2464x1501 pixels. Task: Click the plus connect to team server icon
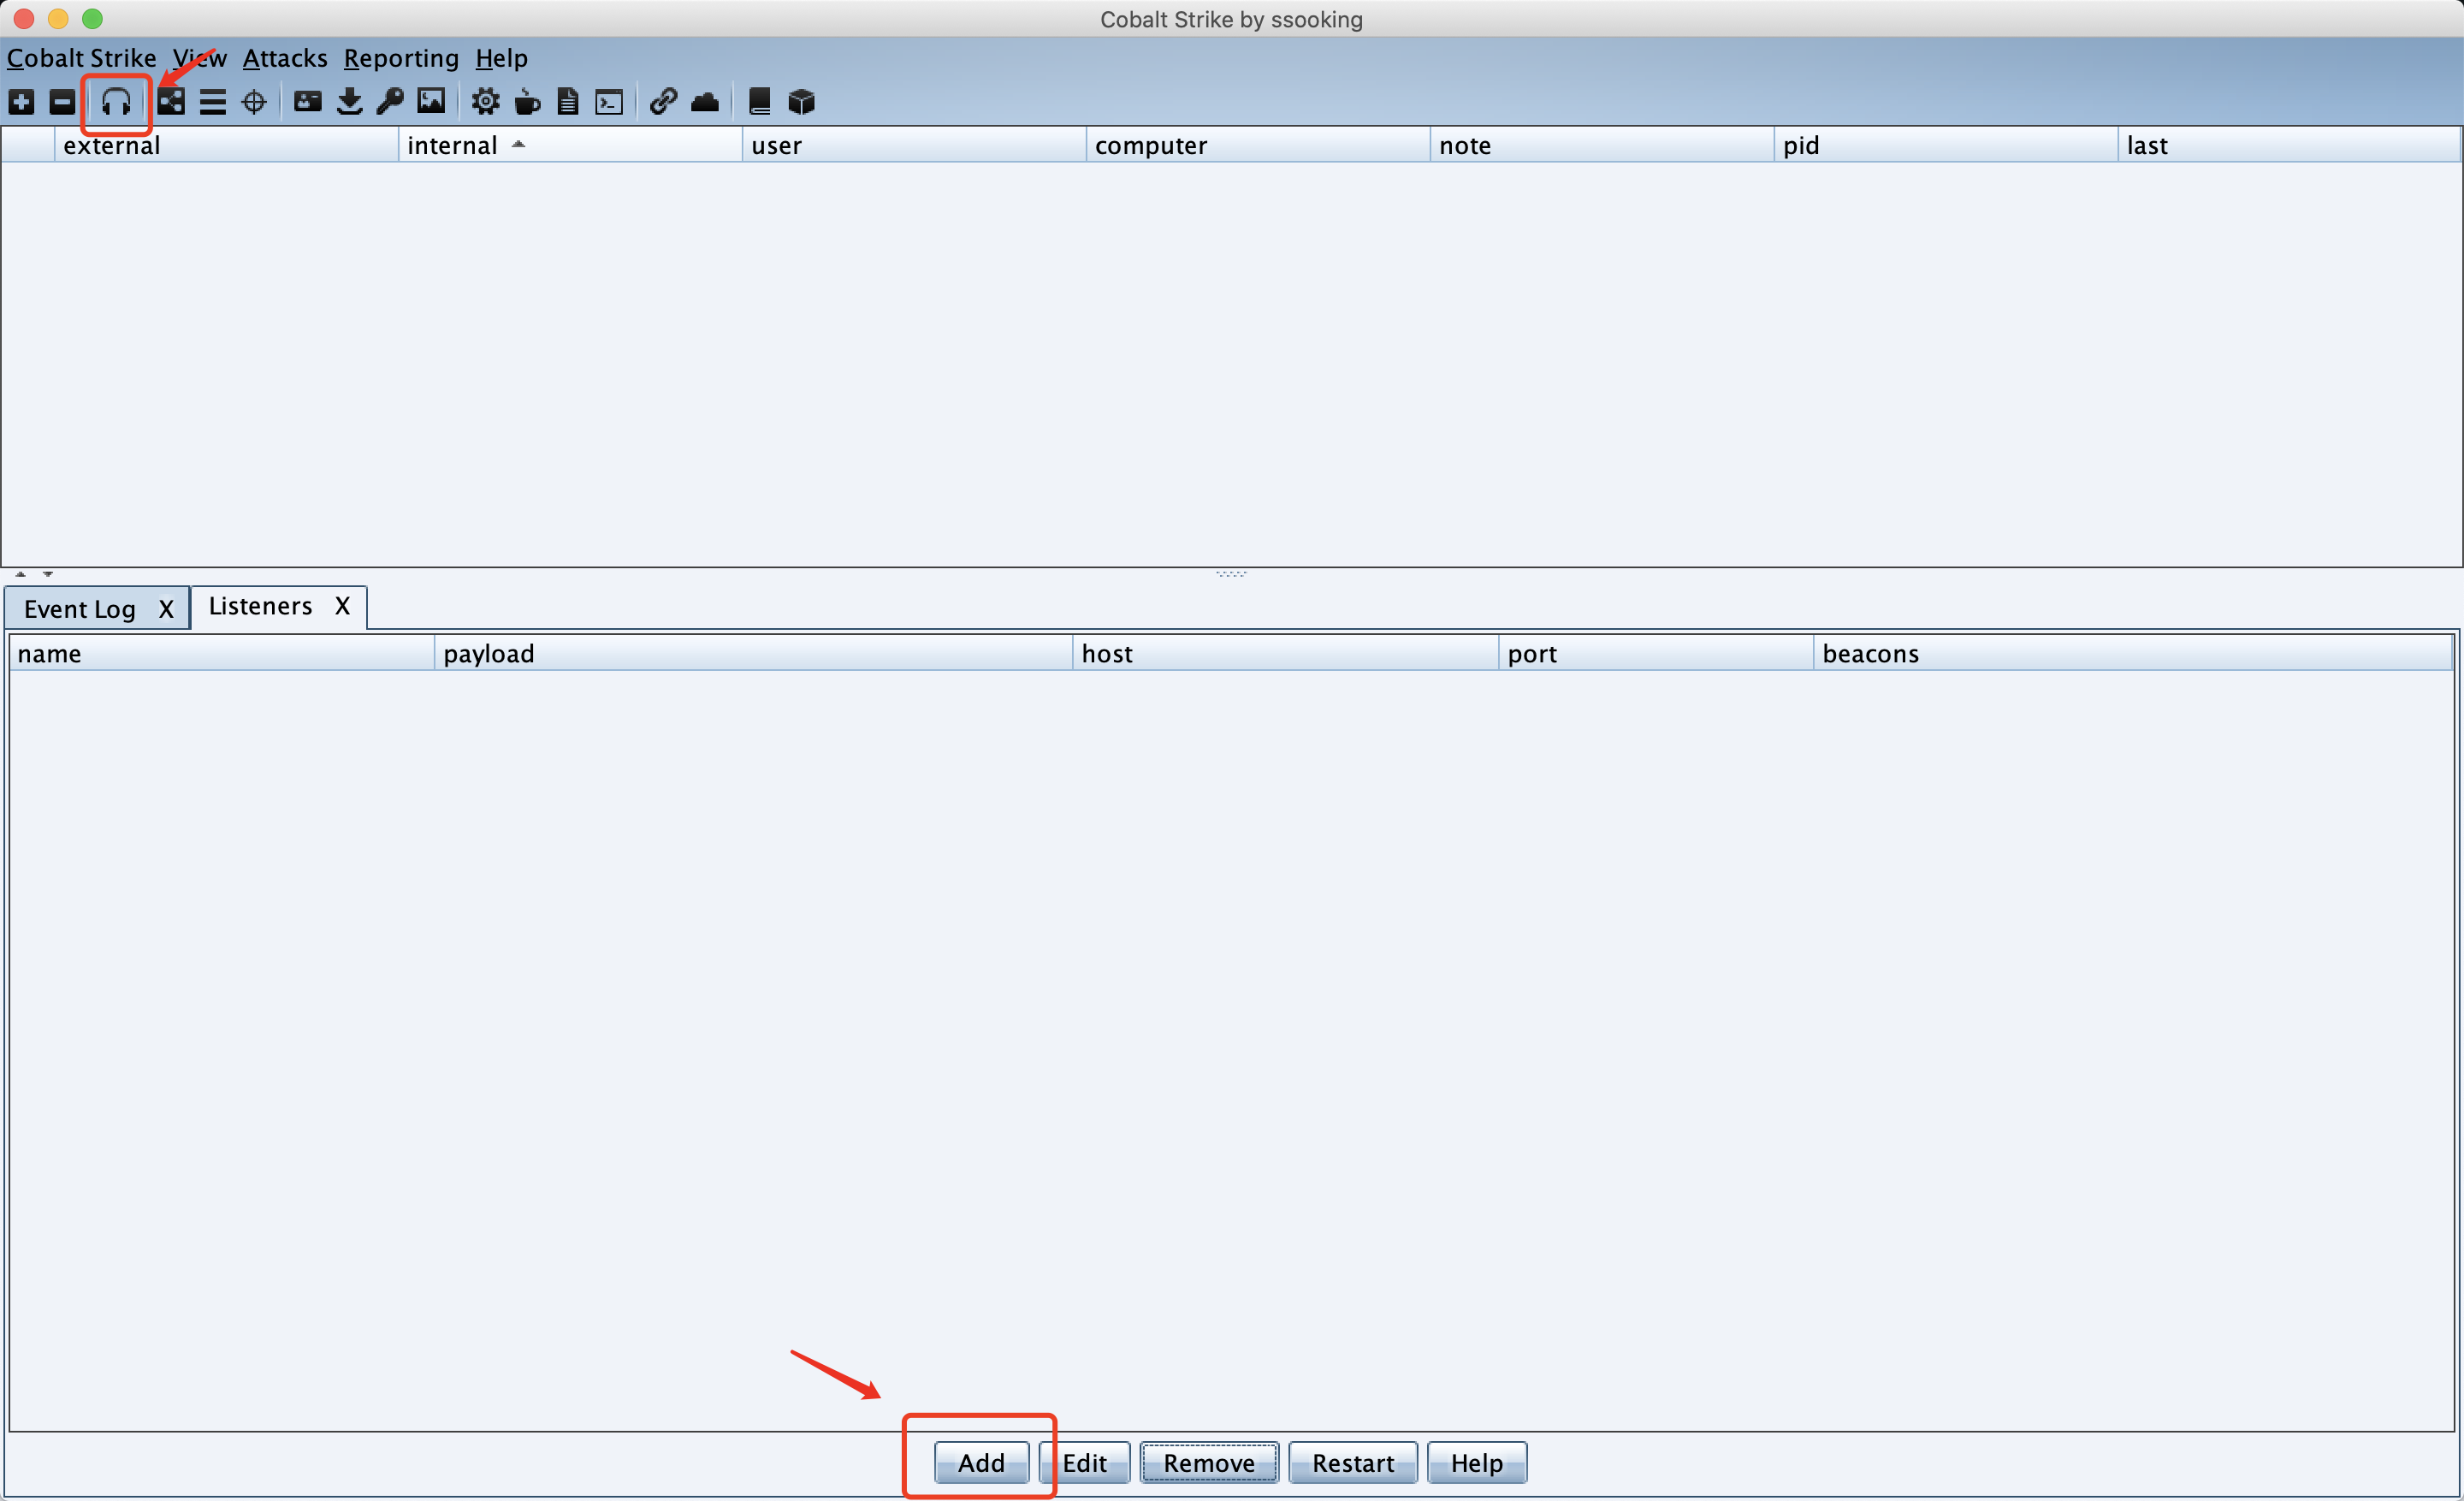22,102
